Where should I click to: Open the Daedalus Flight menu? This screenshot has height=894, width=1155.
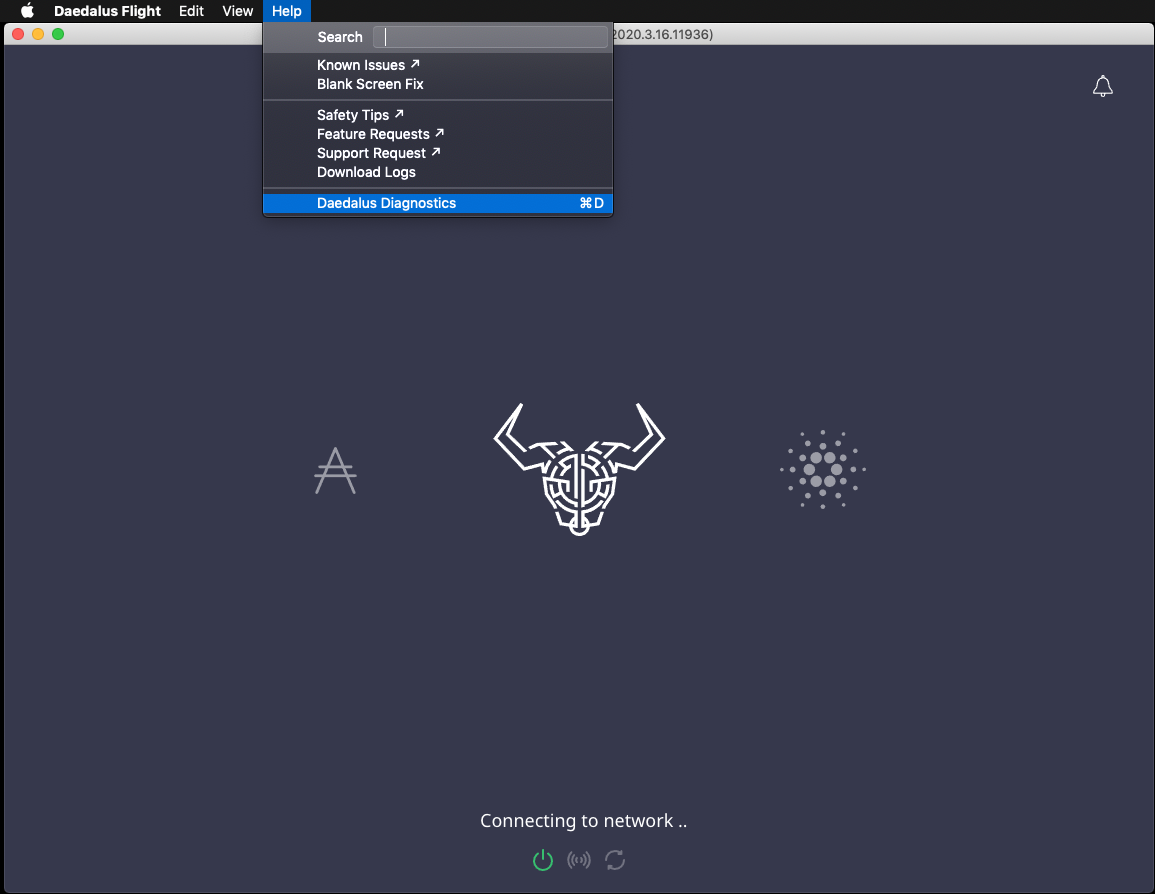pos(107,11)
